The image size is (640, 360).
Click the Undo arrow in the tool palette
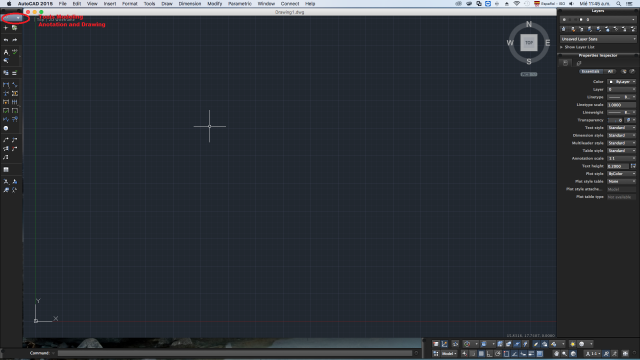click(6, 40)
